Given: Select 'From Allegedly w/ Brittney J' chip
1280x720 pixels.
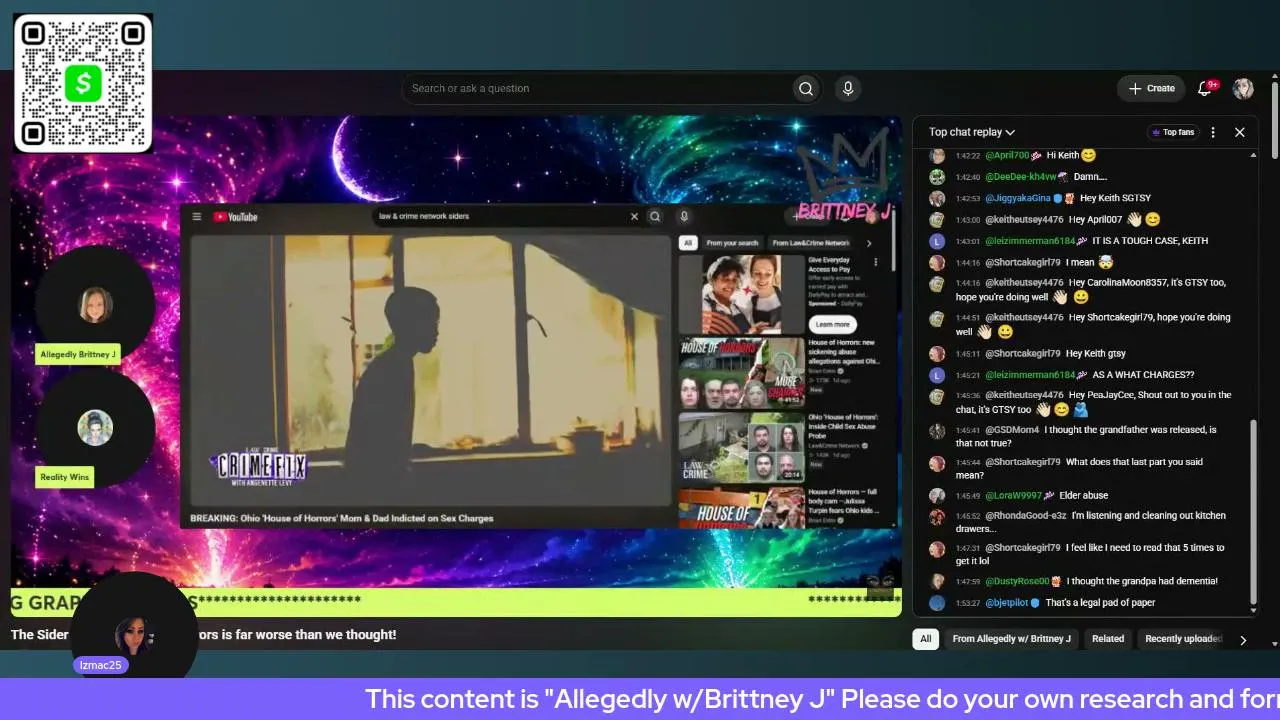Looking at the screenshot, I should click(1012, 639).
